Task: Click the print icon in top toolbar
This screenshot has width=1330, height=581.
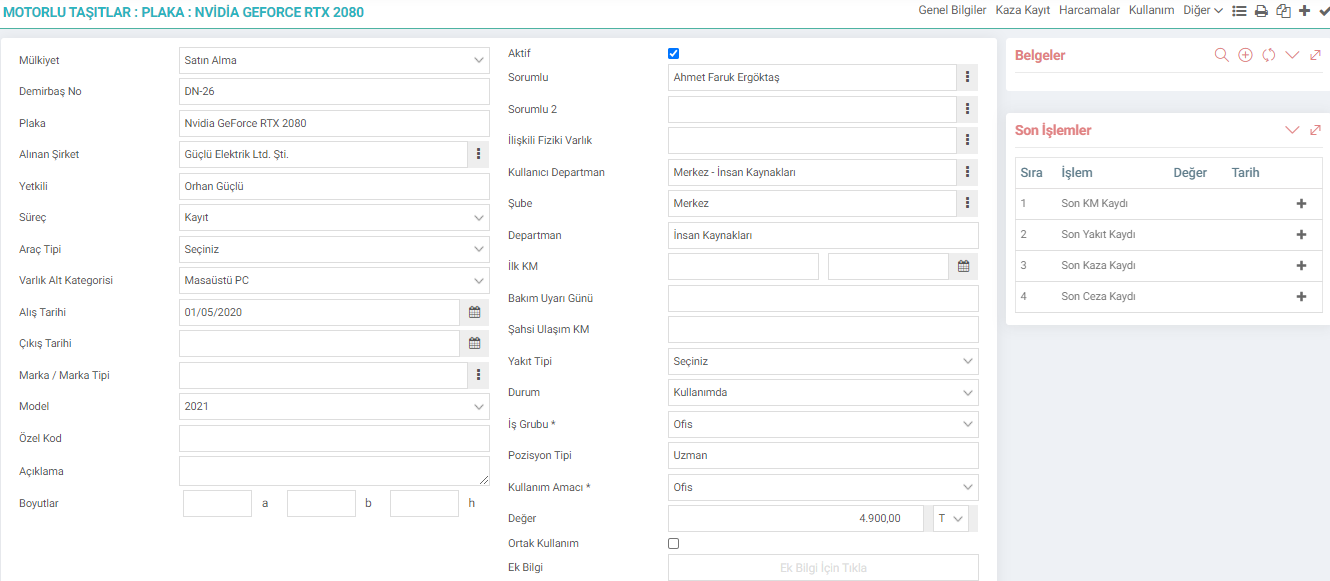Action: [x=1262, y=11]
